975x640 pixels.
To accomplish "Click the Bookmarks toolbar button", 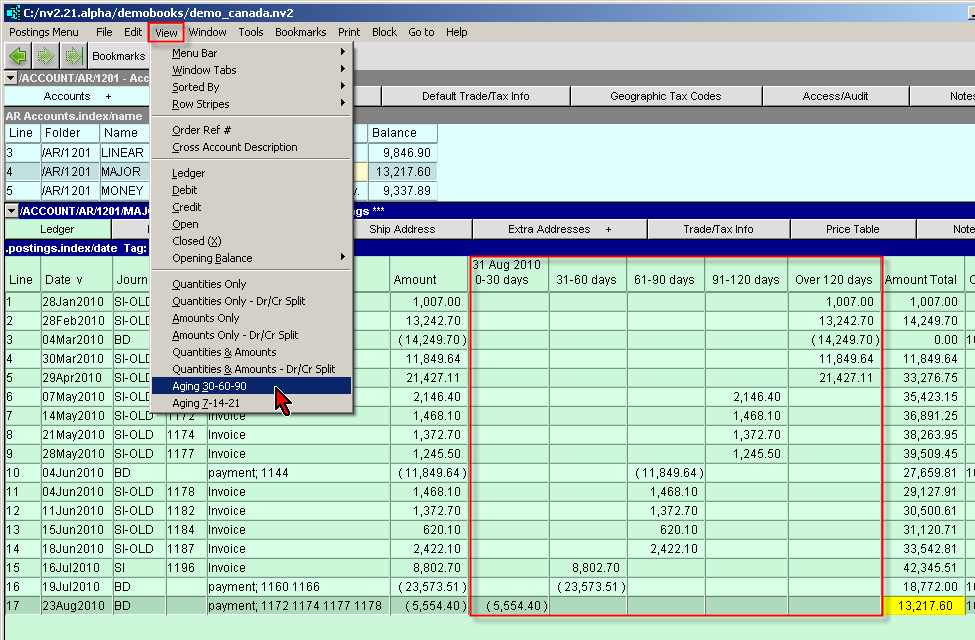I will 118,56.
